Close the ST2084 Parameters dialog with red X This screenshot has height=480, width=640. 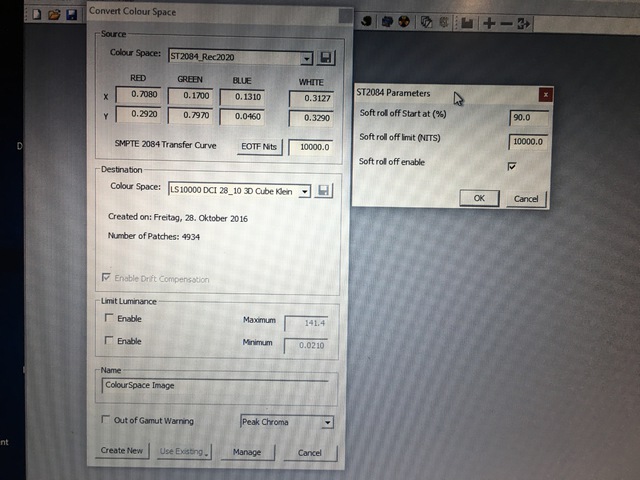[x=545, y=95]
